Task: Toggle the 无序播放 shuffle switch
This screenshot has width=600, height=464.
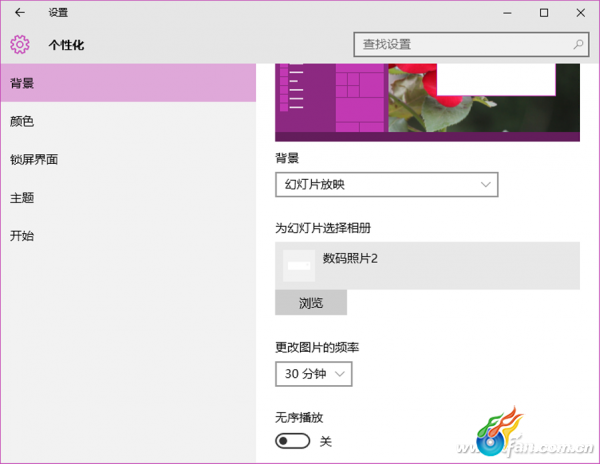Action: [x=292, y=441]
